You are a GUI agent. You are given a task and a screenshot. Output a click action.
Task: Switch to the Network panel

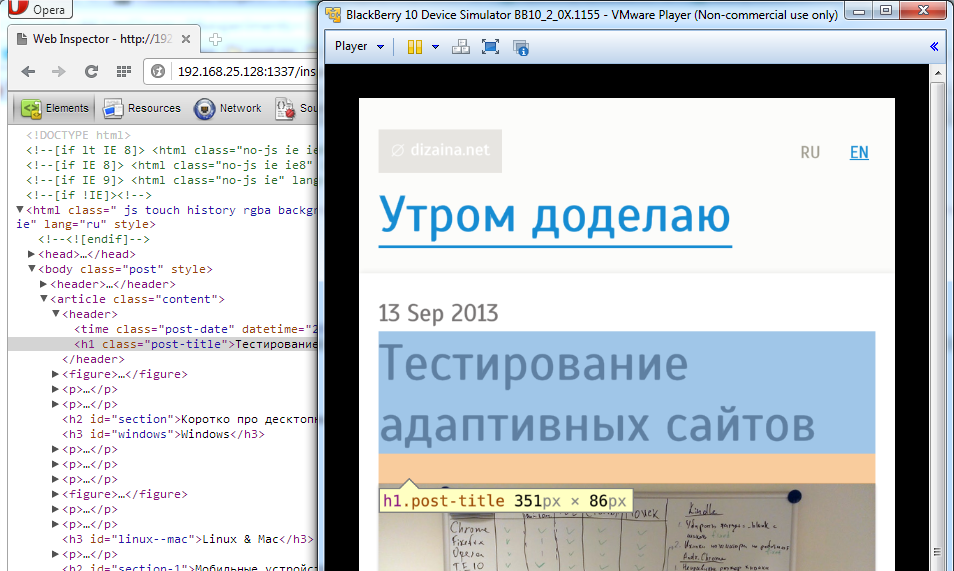coord(228,108)
